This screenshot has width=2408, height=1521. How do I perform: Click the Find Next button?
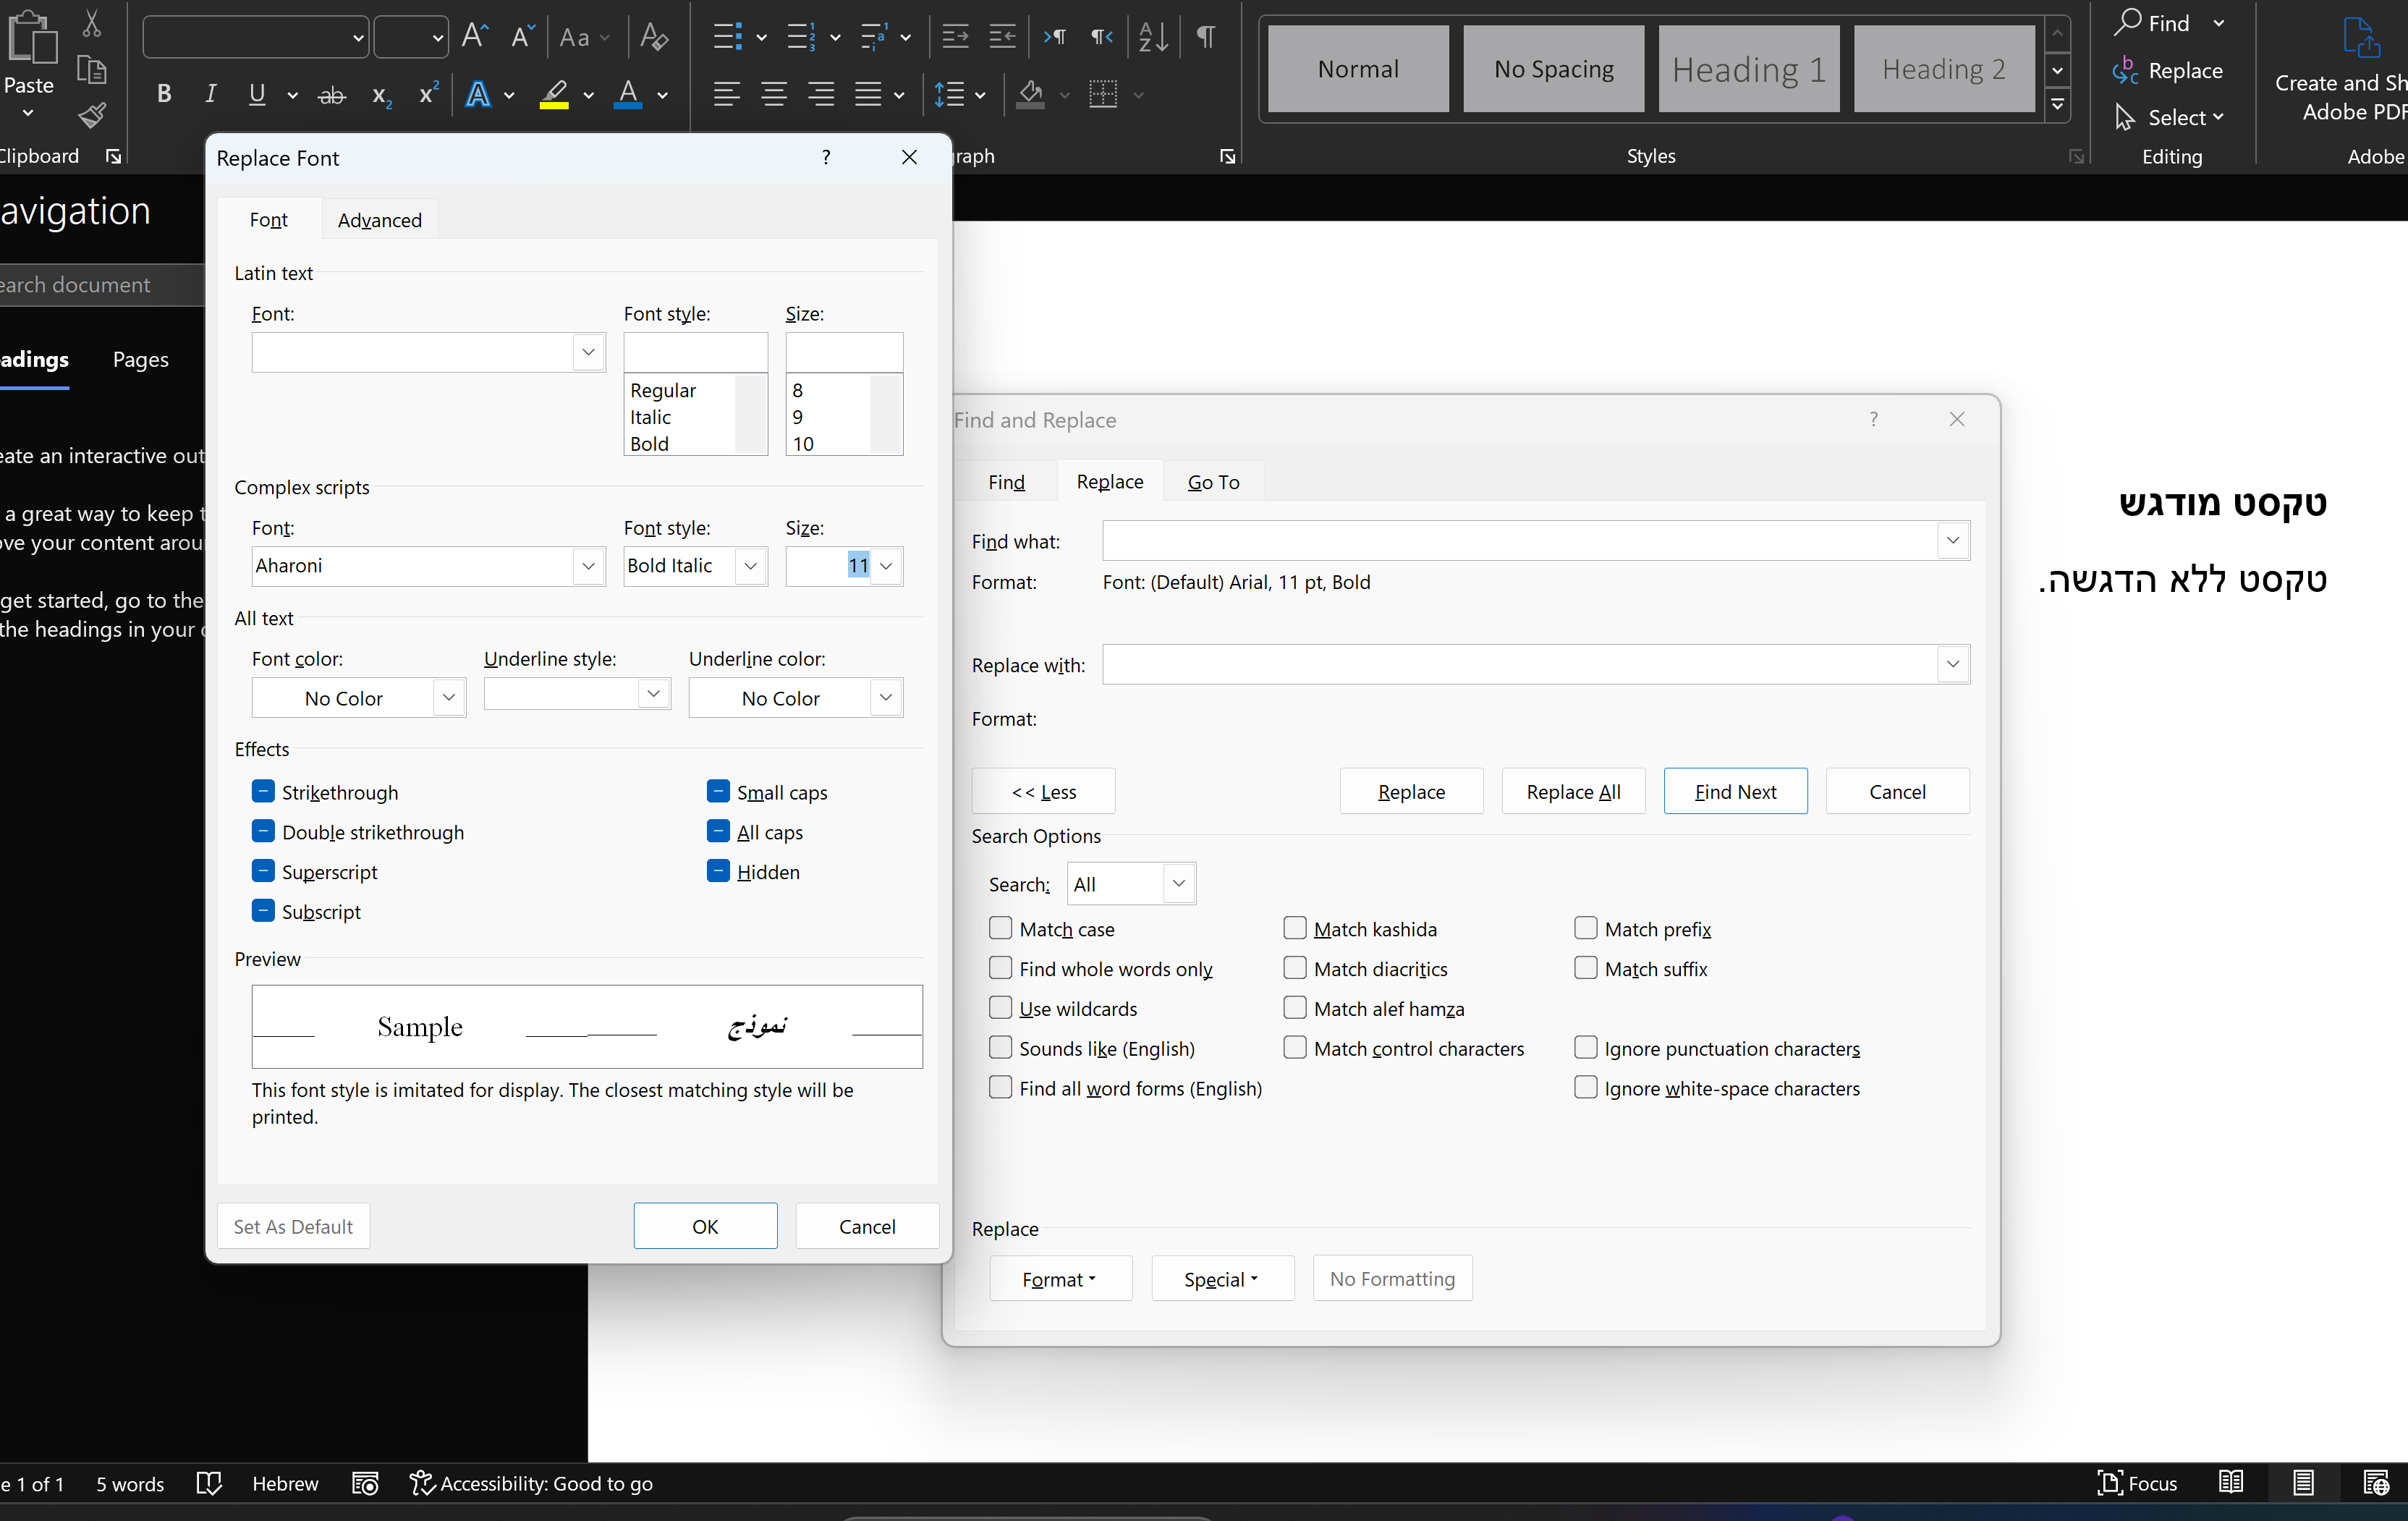pyautogui.click(x=1735, y=791)
